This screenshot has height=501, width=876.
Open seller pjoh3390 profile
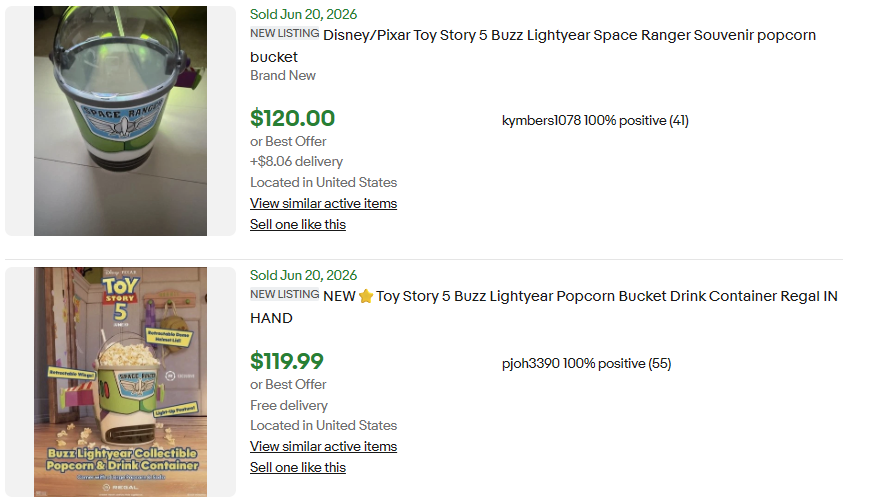coord(530,364)
